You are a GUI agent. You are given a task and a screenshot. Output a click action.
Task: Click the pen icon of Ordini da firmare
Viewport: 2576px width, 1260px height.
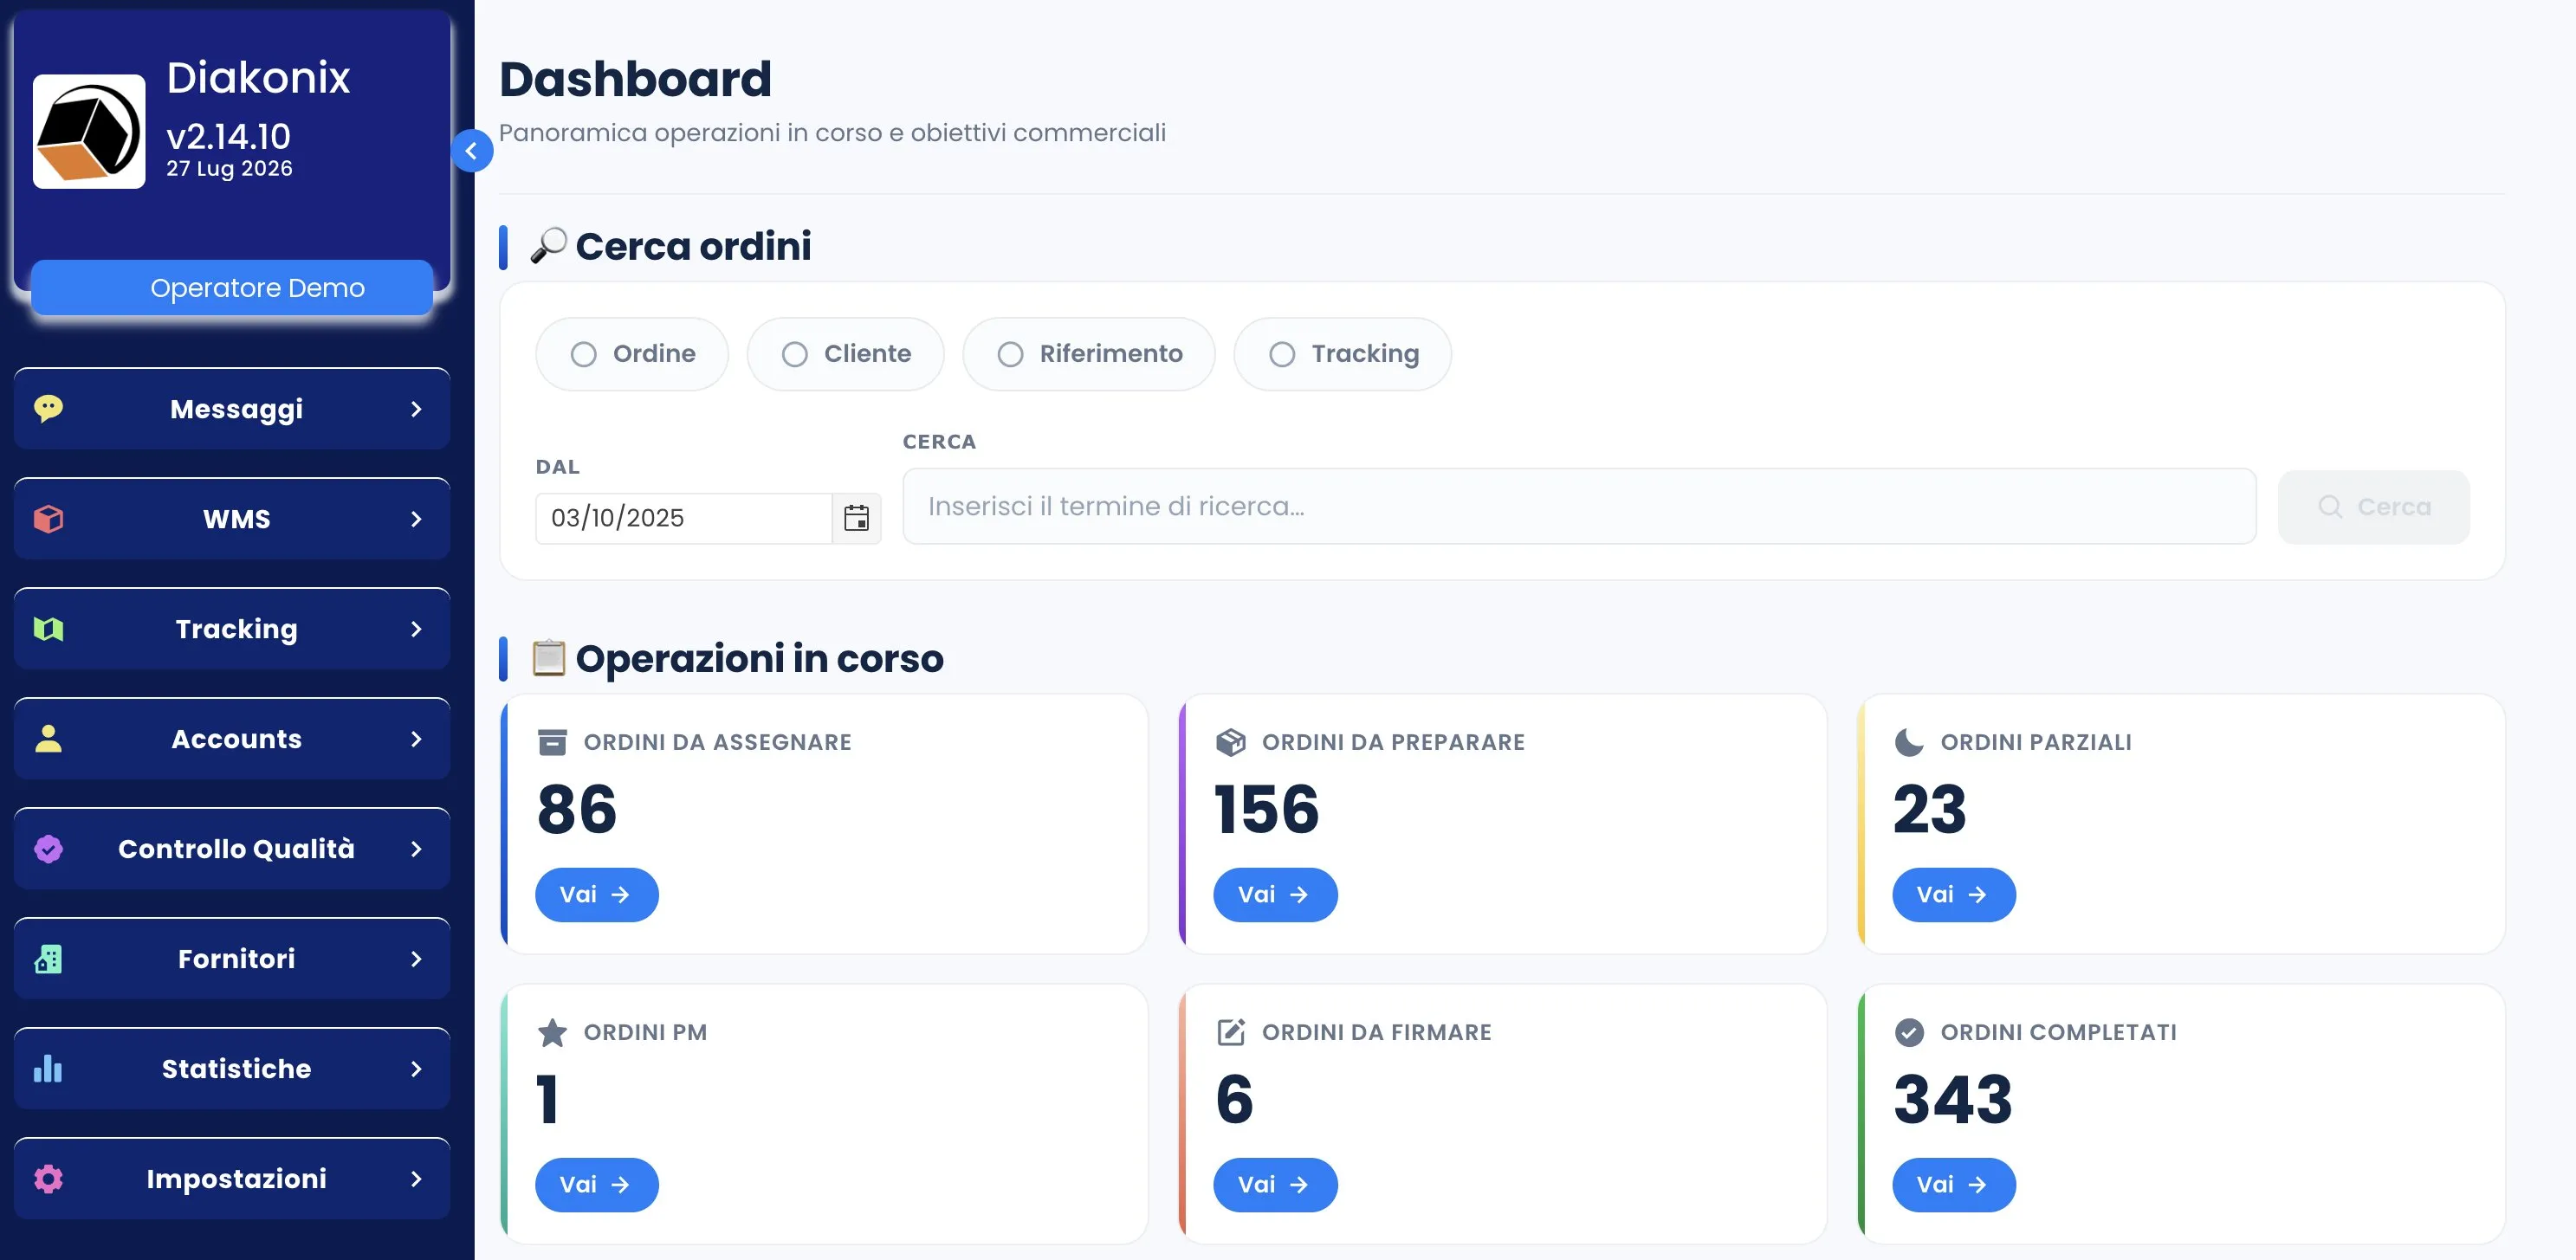coord(1230,1032)
